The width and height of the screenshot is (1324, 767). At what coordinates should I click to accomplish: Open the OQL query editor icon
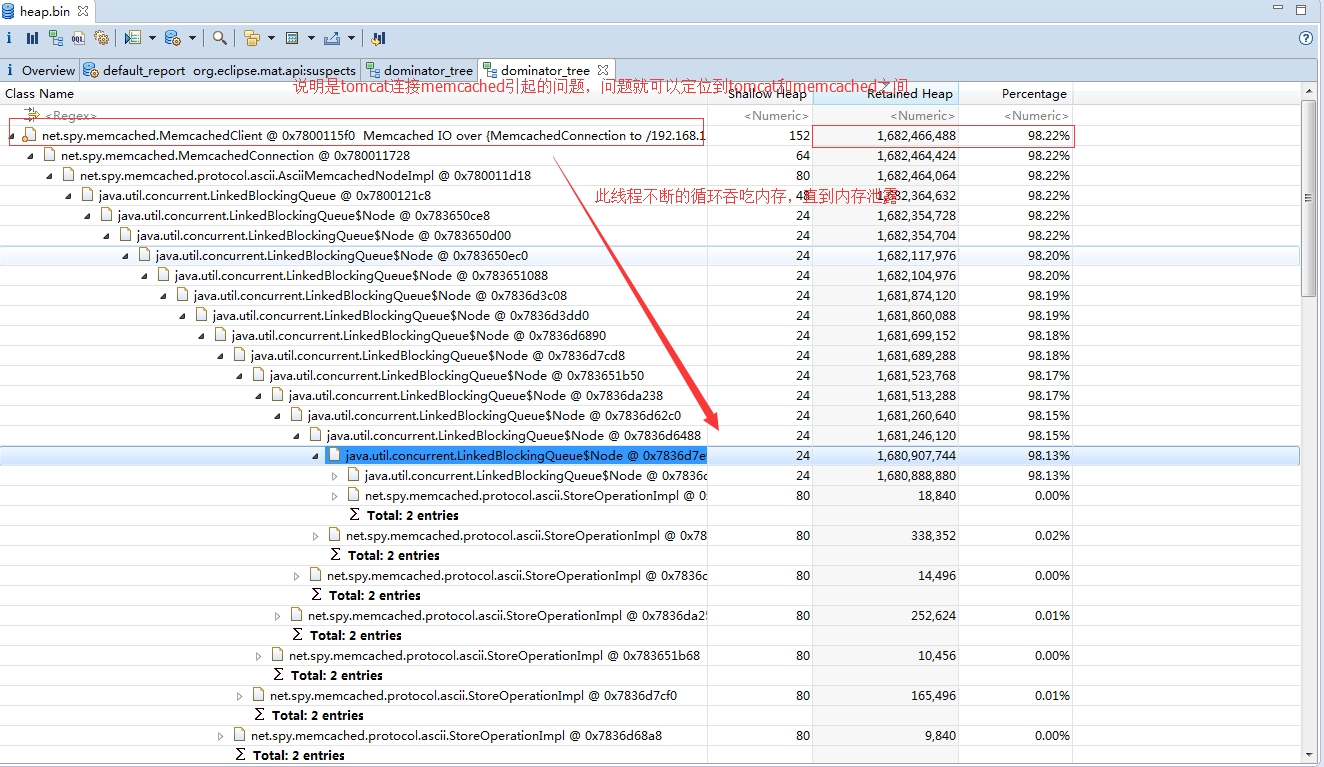(x=78, y=38)
